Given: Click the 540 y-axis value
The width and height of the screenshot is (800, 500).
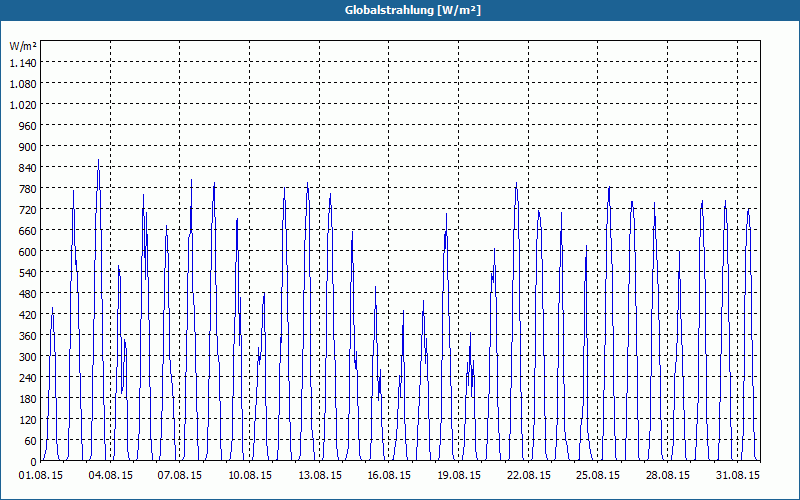Looking at the screenshot, I should (x=28, y=272).
